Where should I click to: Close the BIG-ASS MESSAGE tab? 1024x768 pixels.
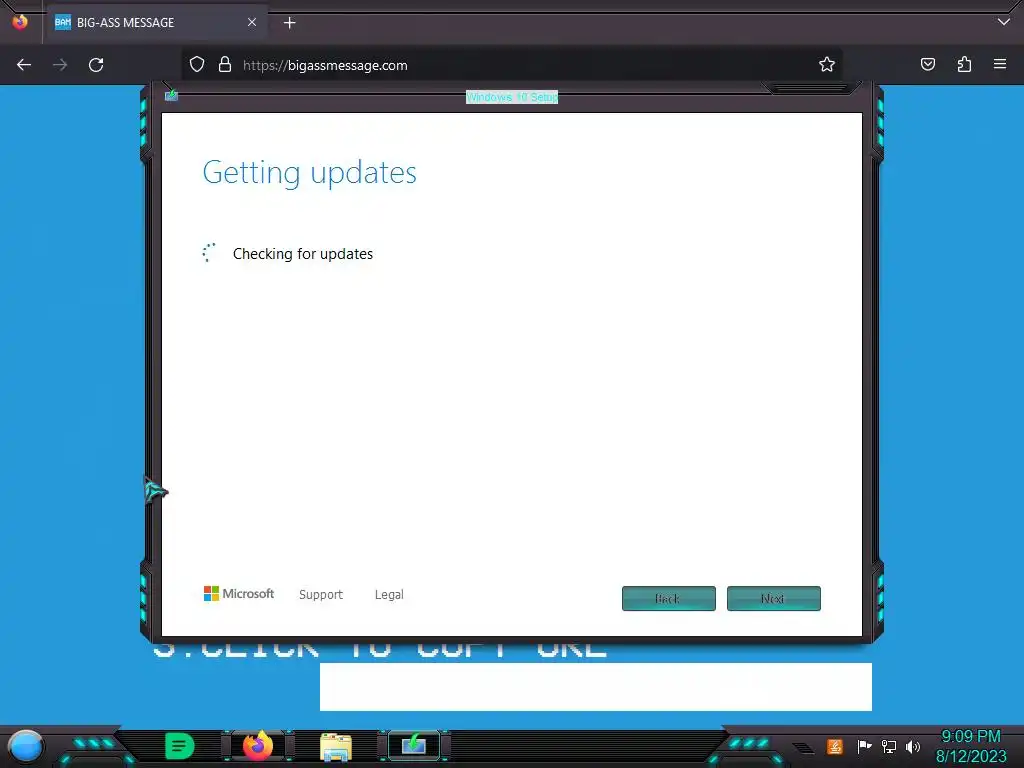[251, 22]
